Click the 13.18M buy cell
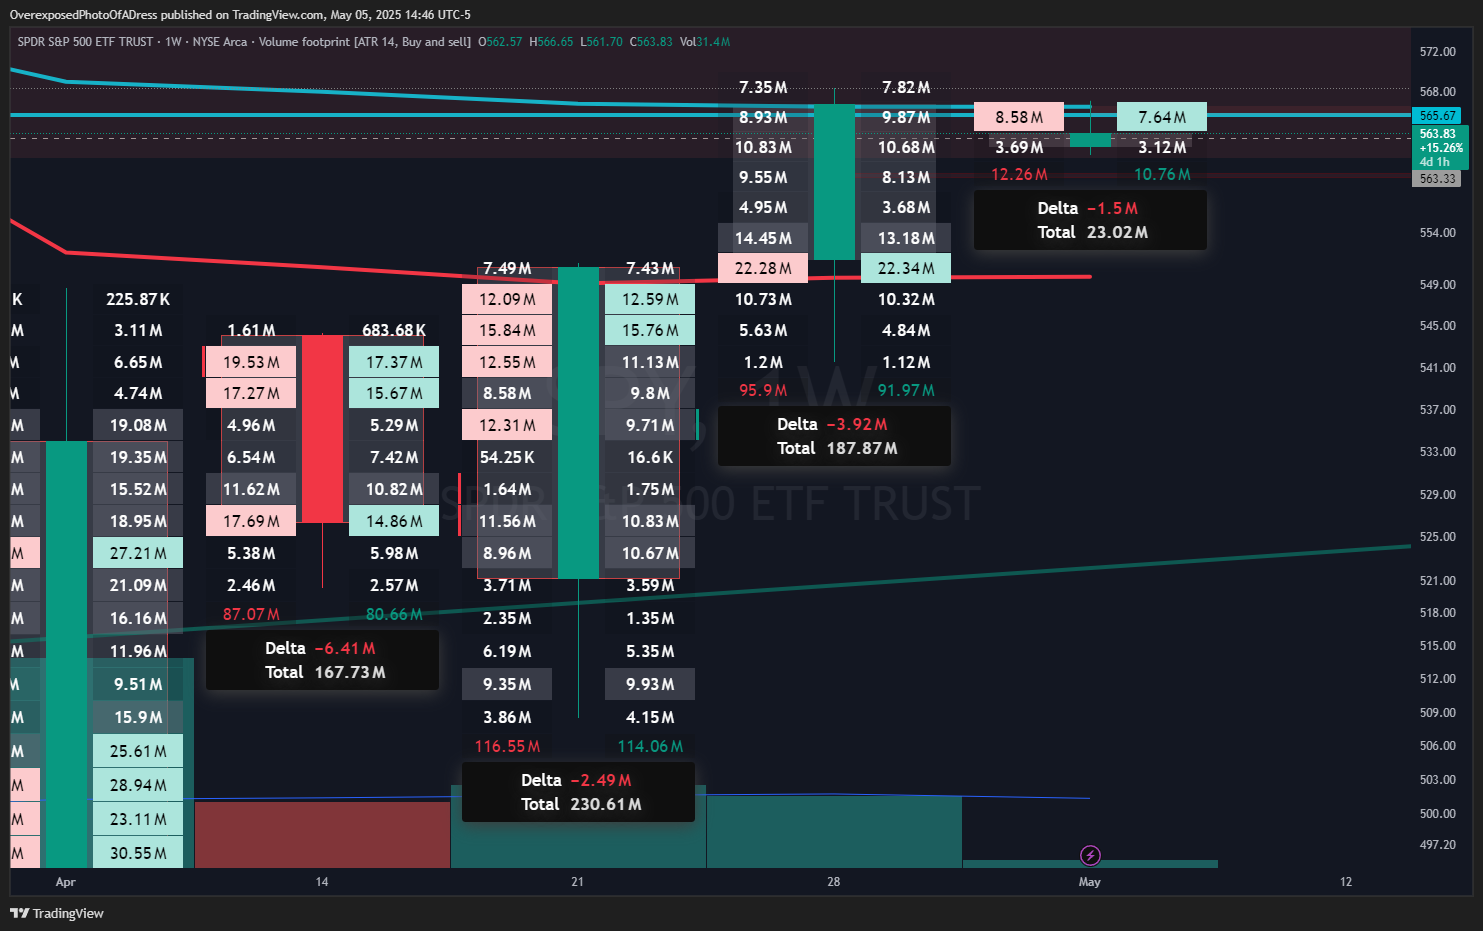The height and width of the screenshot is (931, 1483). click(906, 238)
